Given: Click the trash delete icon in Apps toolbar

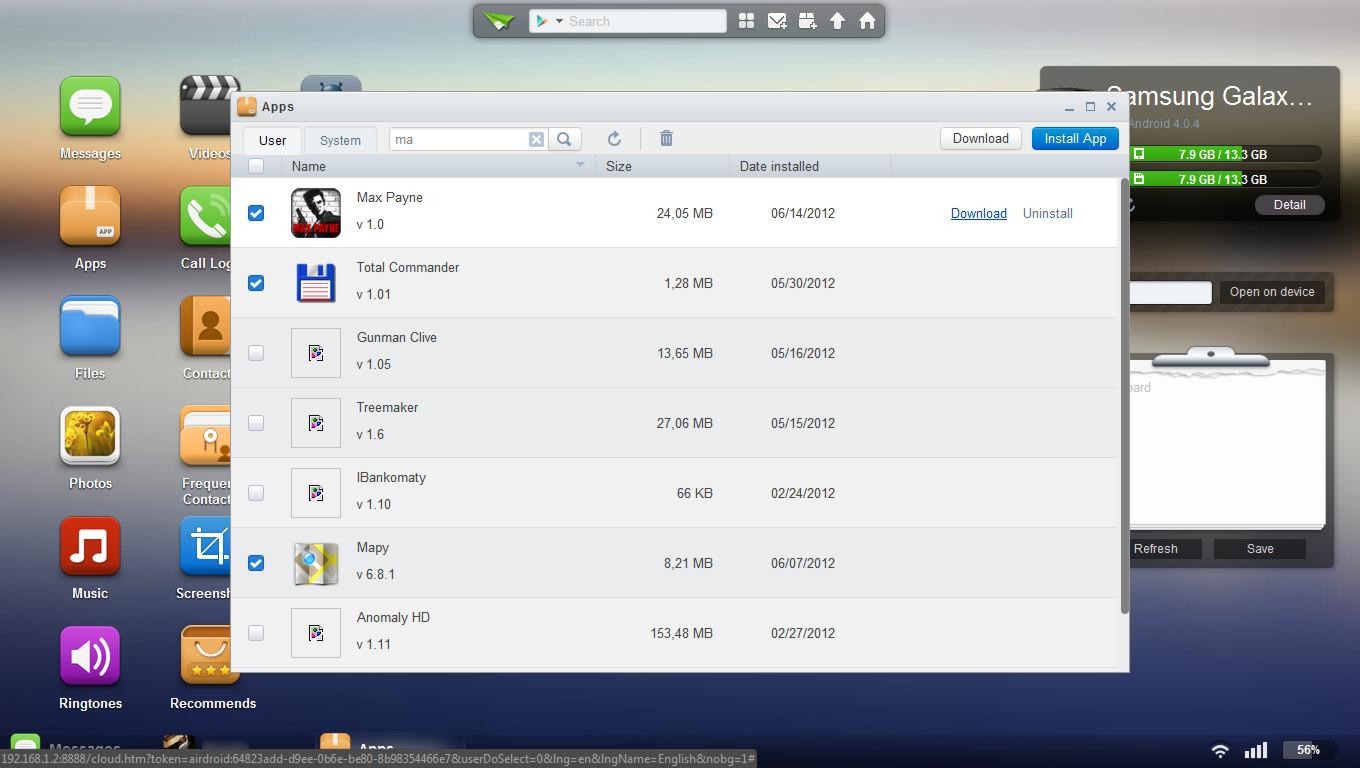Looking at the screenshot, I should pos(666,139).
